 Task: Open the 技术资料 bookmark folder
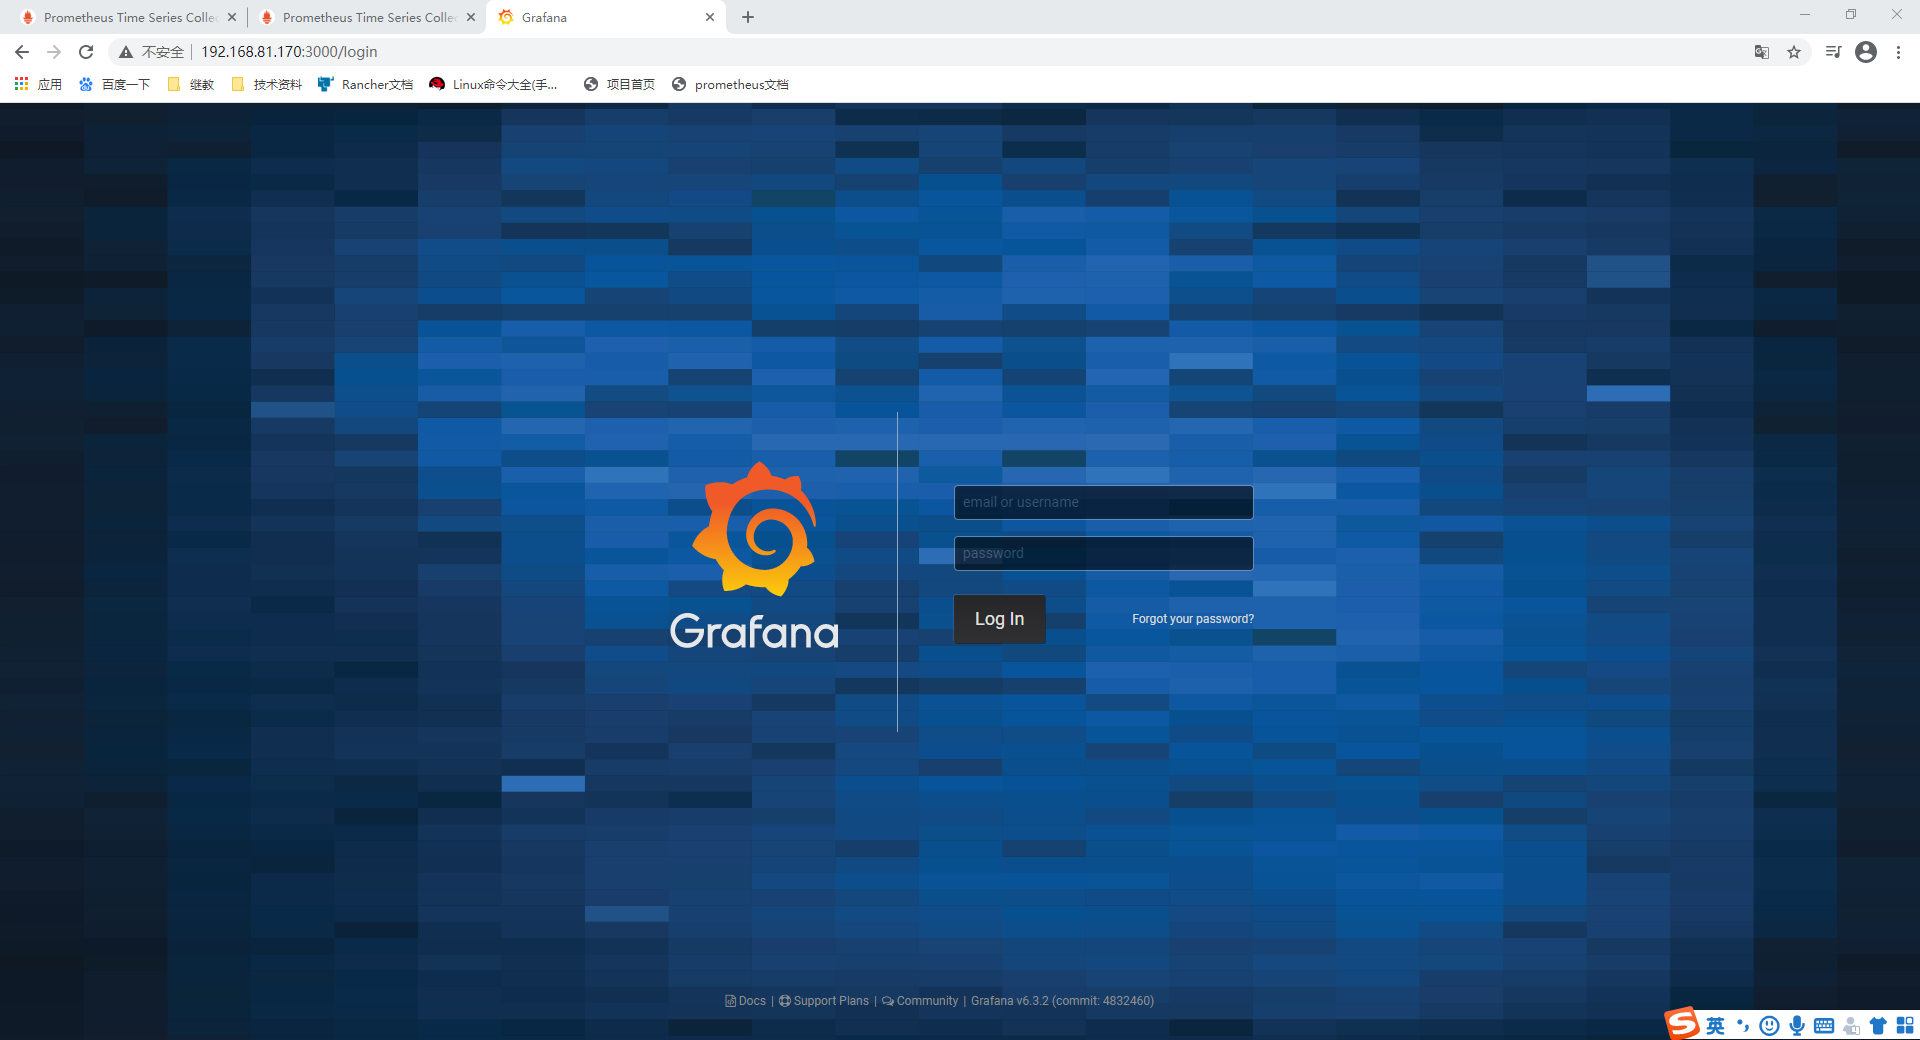266,85
